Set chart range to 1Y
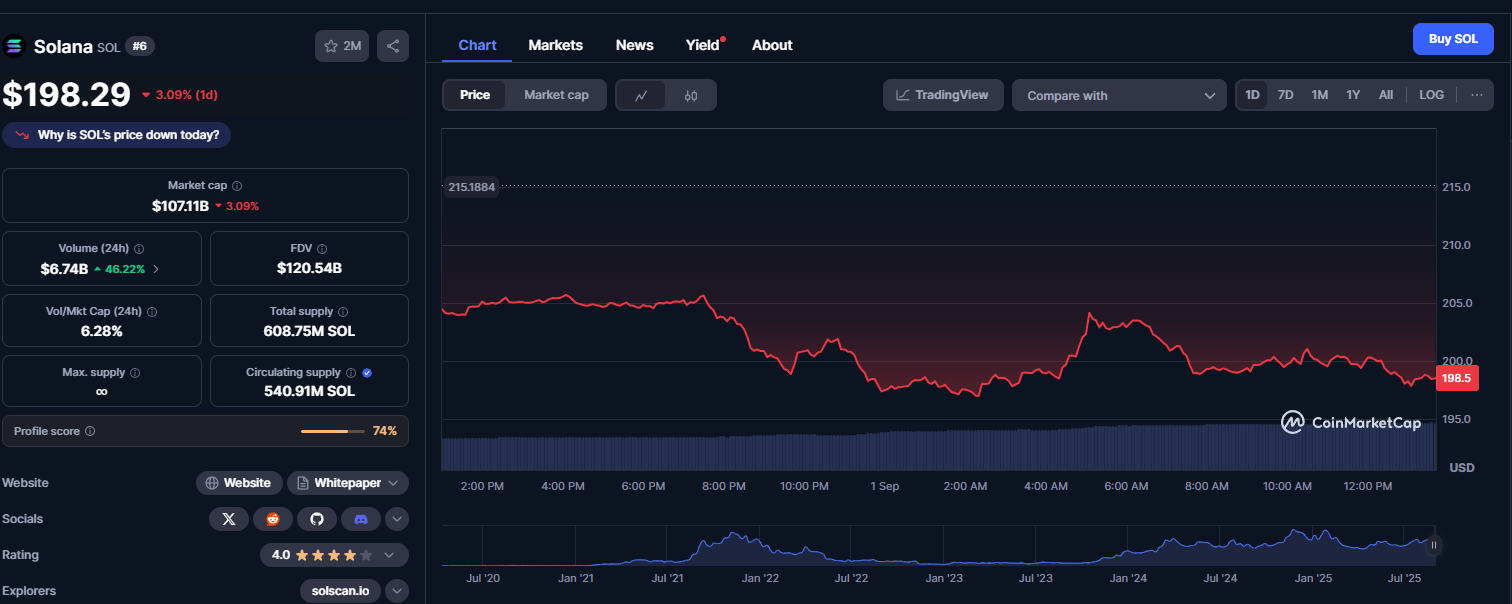Image resolution: width=1512 pixels, height=604 pixels. [1353, 95]
